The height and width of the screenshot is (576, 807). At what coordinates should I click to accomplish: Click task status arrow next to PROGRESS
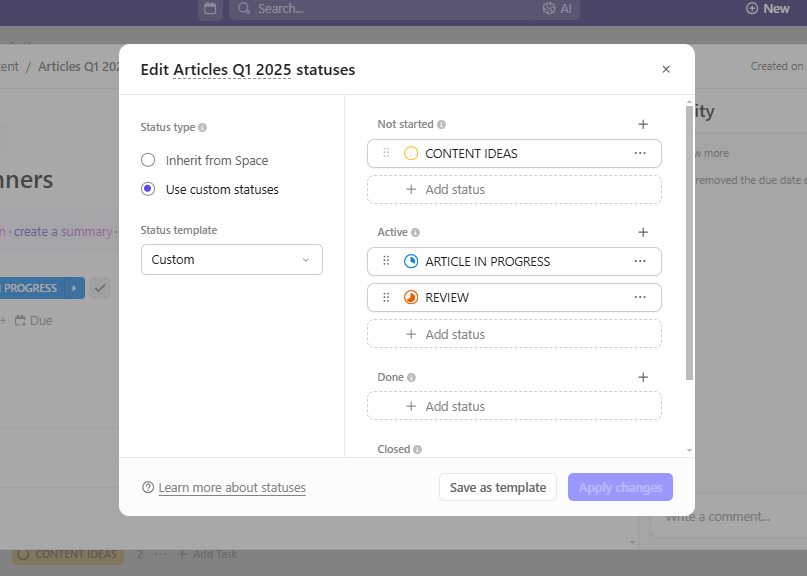(x=74, y=288)
